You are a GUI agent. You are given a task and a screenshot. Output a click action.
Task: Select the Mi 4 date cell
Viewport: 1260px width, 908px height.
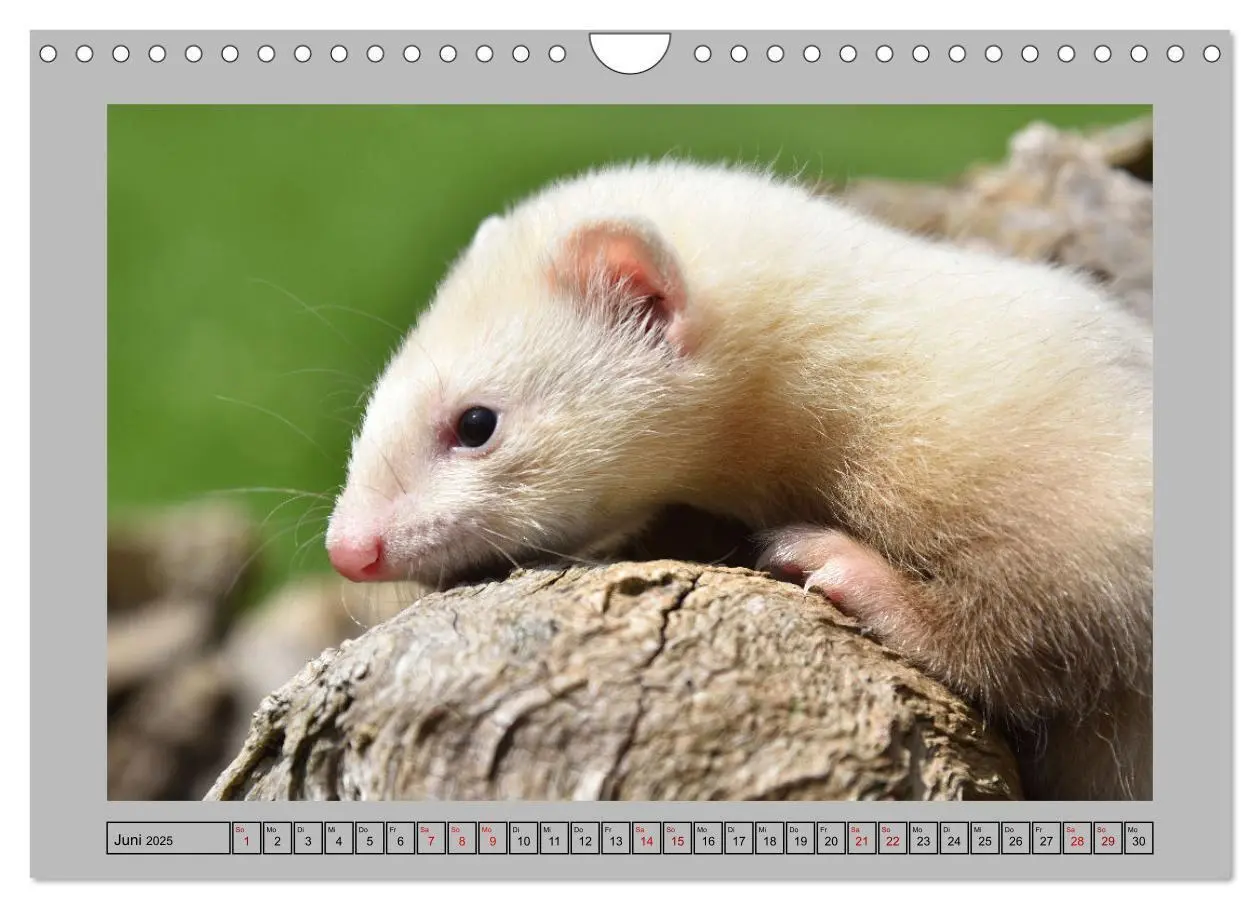coord(338,838)
